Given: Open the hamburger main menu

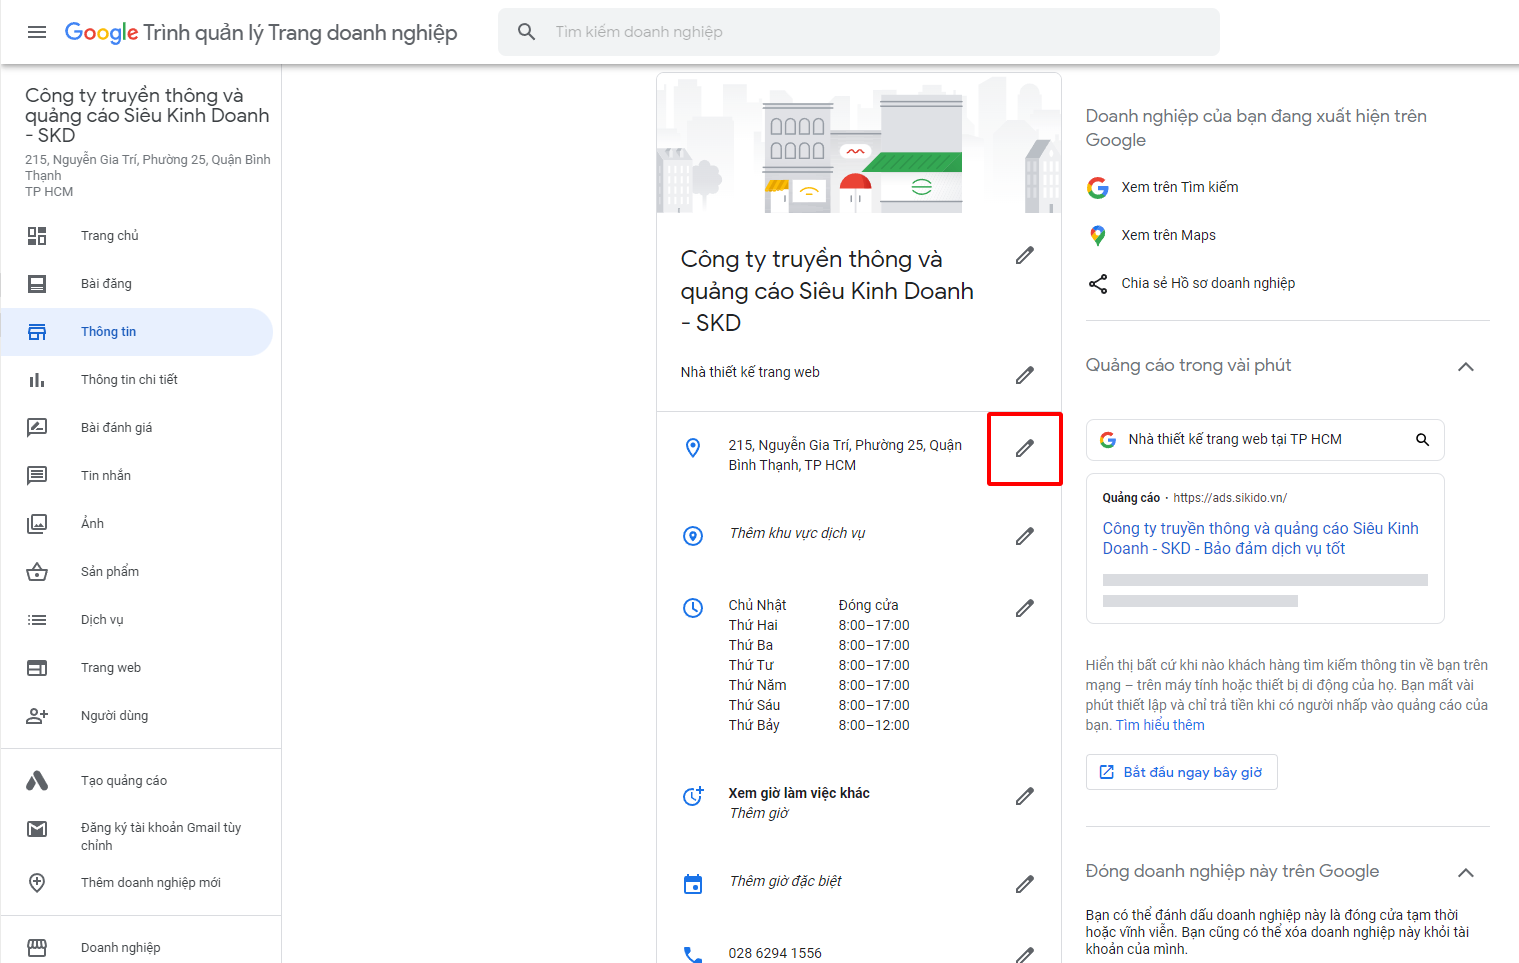Looking at the screenshot, I should point(37,32).
